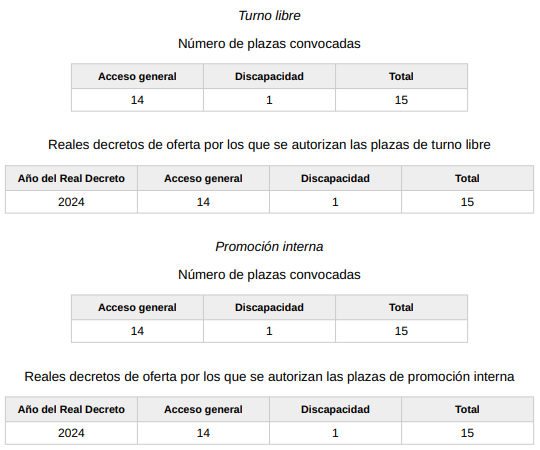Click 2024 cell in promoción interna decree table

coord(71,433)
